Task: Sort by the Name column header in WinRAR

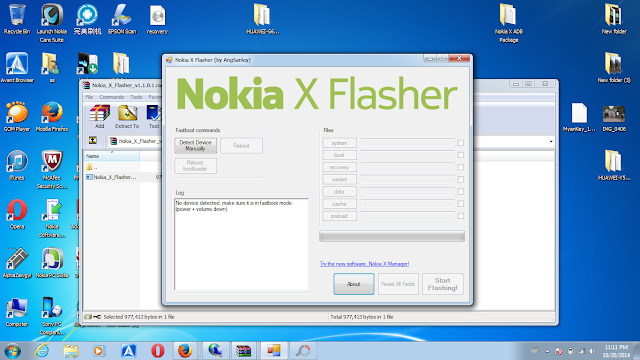Action: (x=111, y=156)
